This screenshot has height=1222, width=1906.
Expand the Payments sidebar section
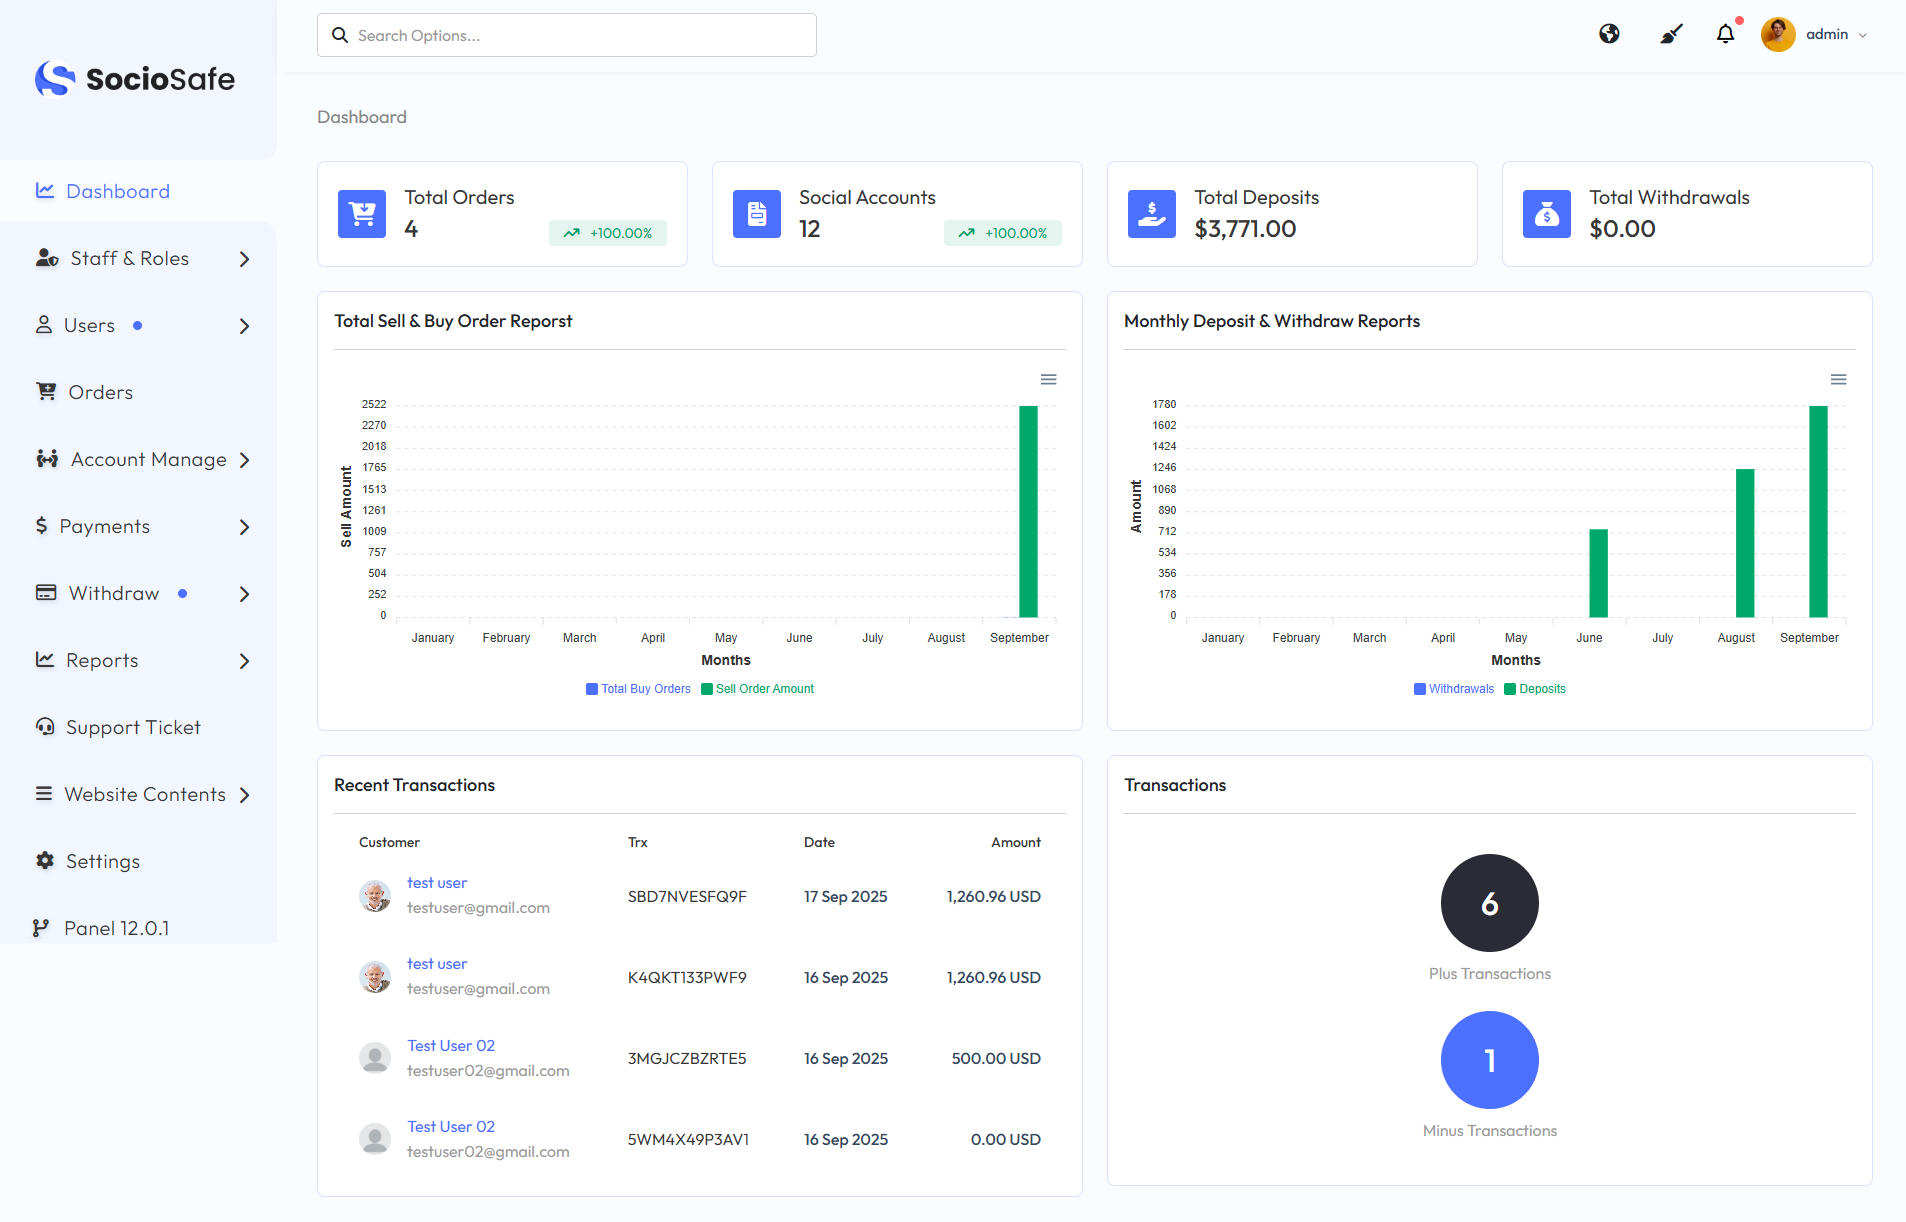click(140, 527)
